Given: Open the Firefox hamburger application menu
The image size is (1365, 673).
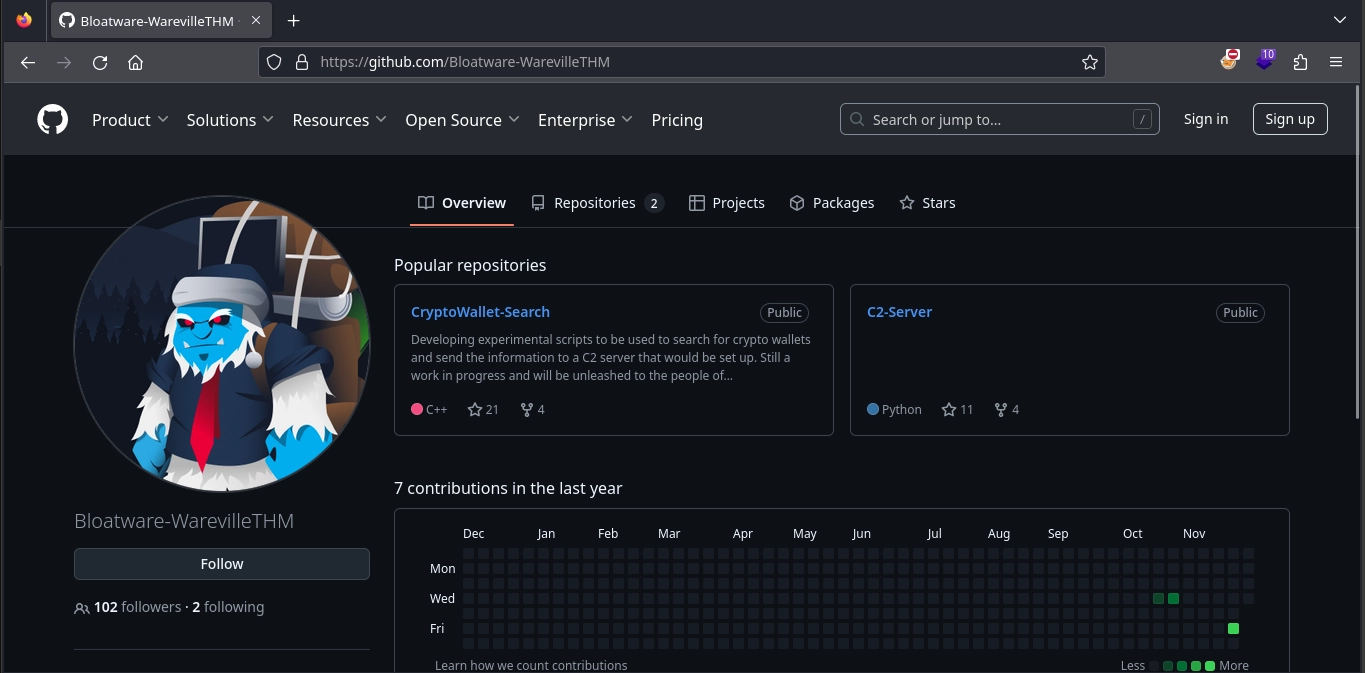Looking at the screenshot, I should tap(1336, 62).
